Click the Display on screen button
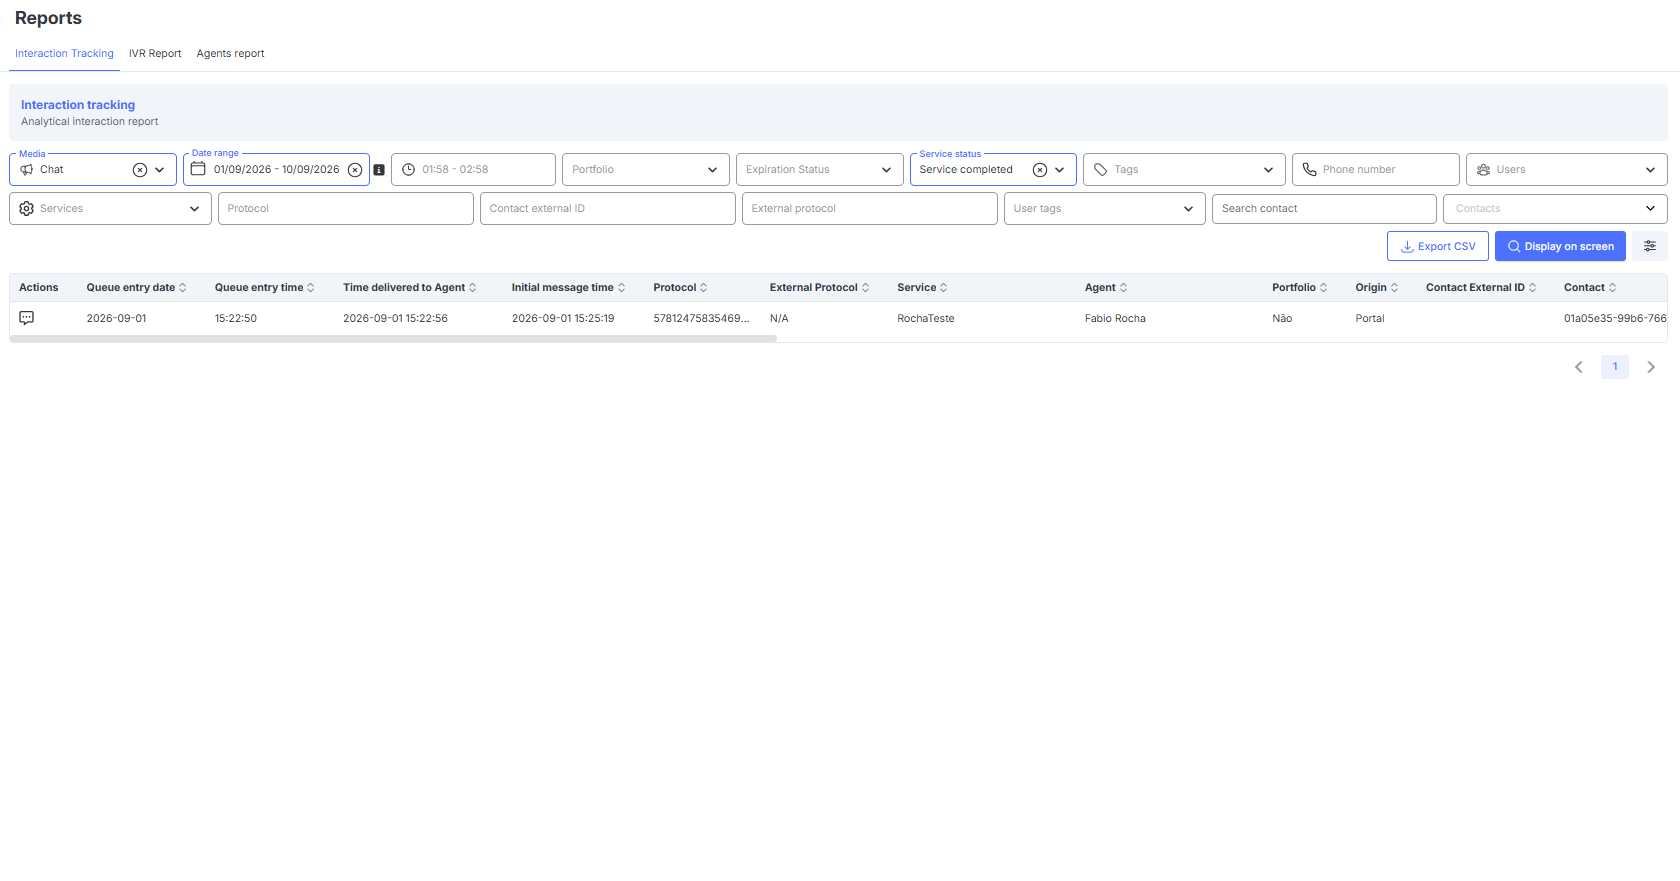 pyautogui.click(x=1560, y=246)
